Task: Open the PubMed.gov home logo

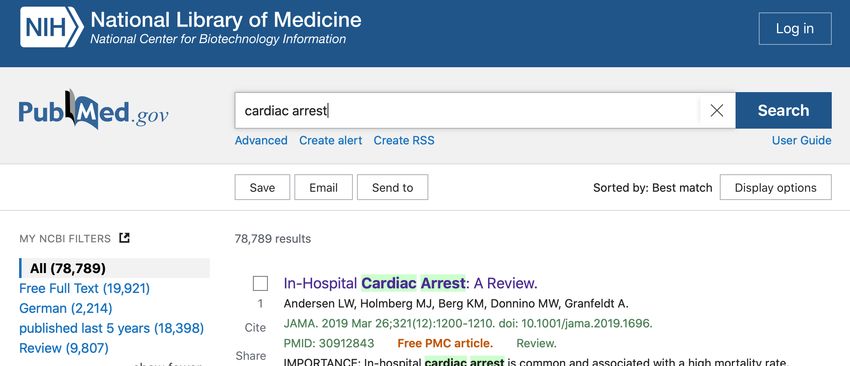Action: point(93,110)
